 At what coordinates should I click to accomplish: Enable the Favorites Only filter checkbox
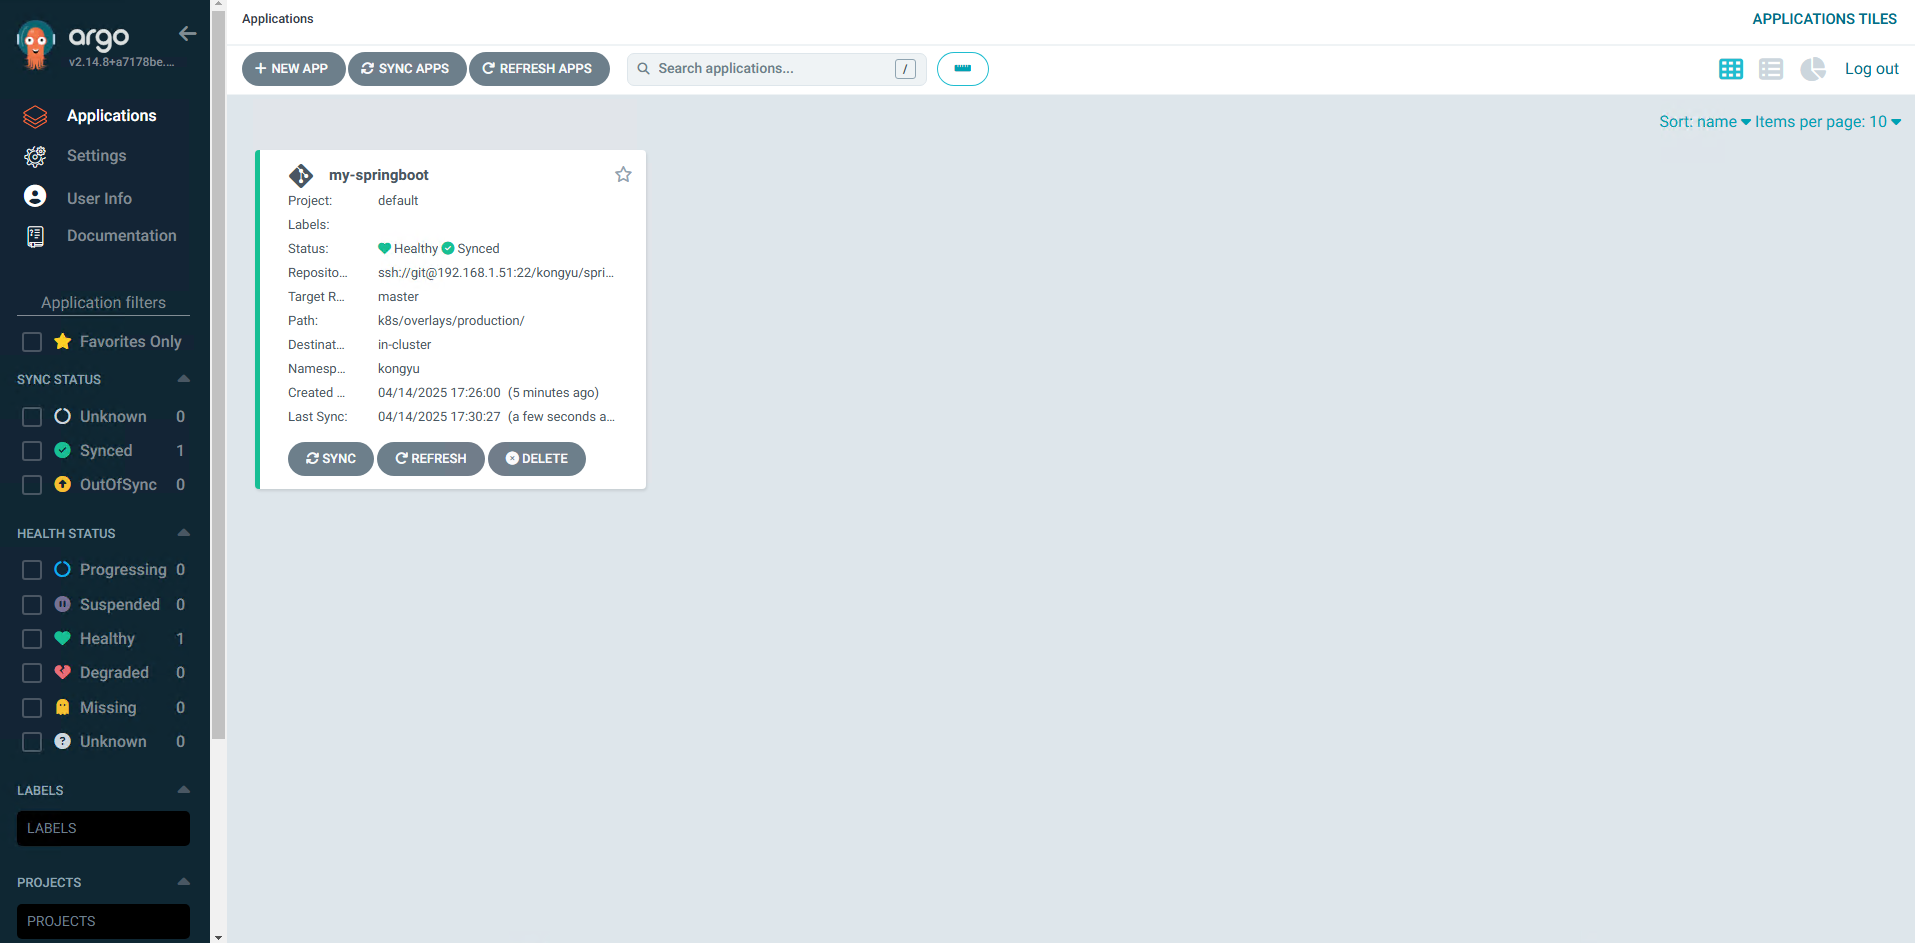32,342
